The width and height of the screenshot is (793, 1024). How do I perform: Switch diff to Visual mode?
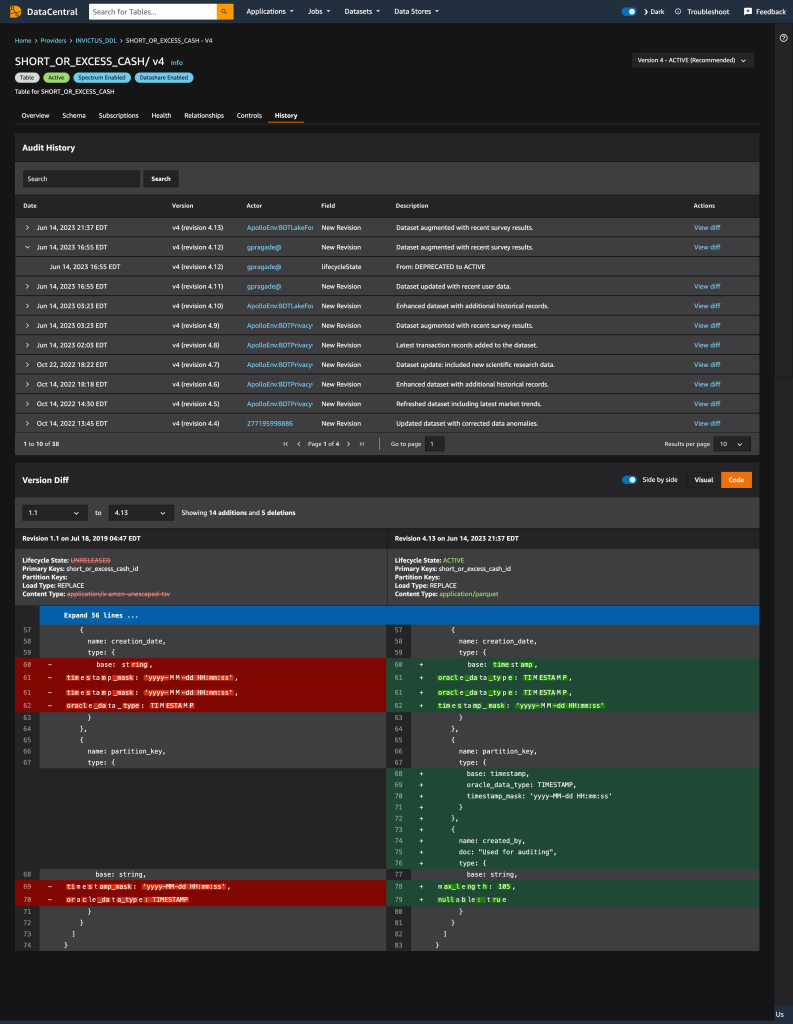pyautogui.click(x=704, y=480)
